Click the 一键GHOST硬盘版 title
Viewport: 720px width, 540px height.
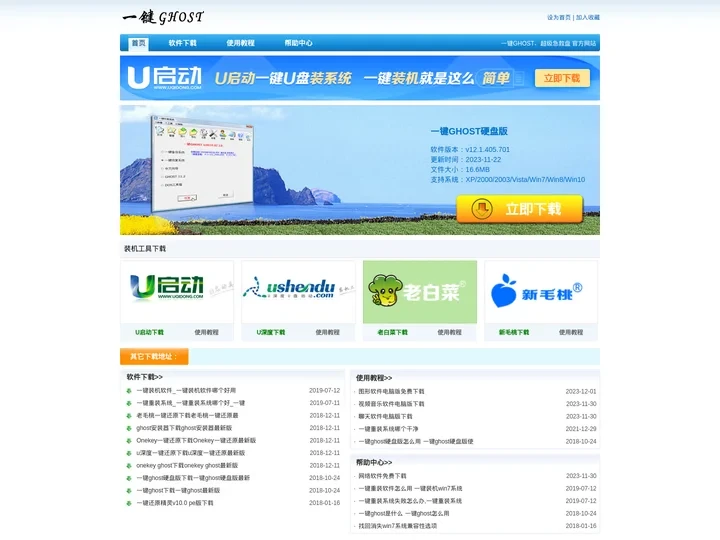coord(469,131)
